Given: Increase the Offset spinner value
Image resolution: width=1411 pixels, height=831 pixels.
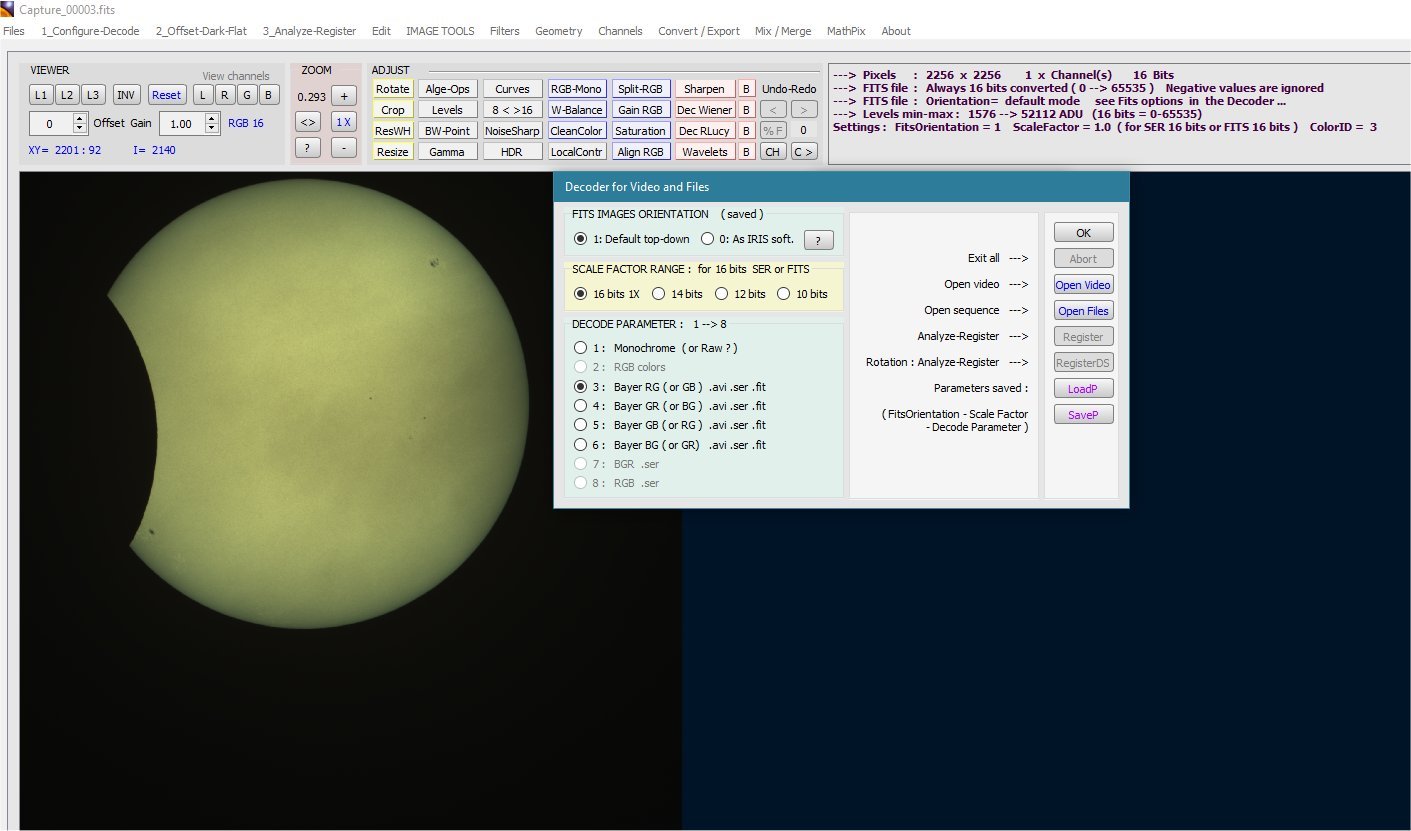Looking at the screenshot, I should point(81,118).
